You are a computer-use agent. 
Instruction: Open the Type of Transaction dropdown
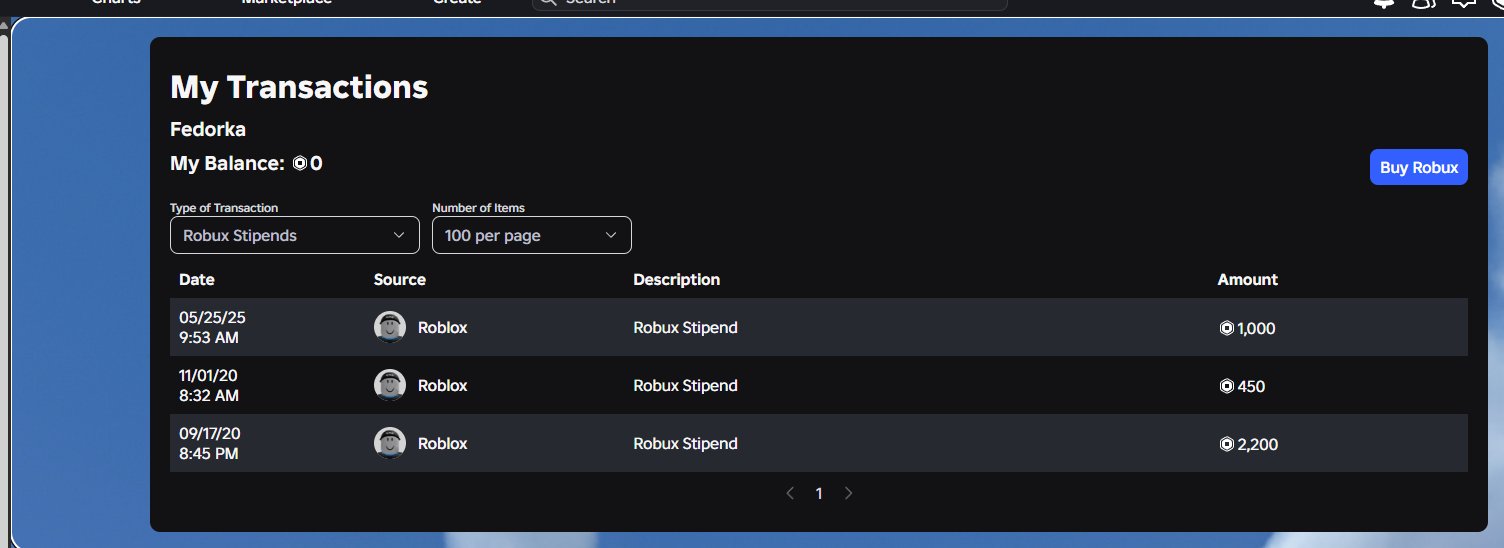[295, 235]
